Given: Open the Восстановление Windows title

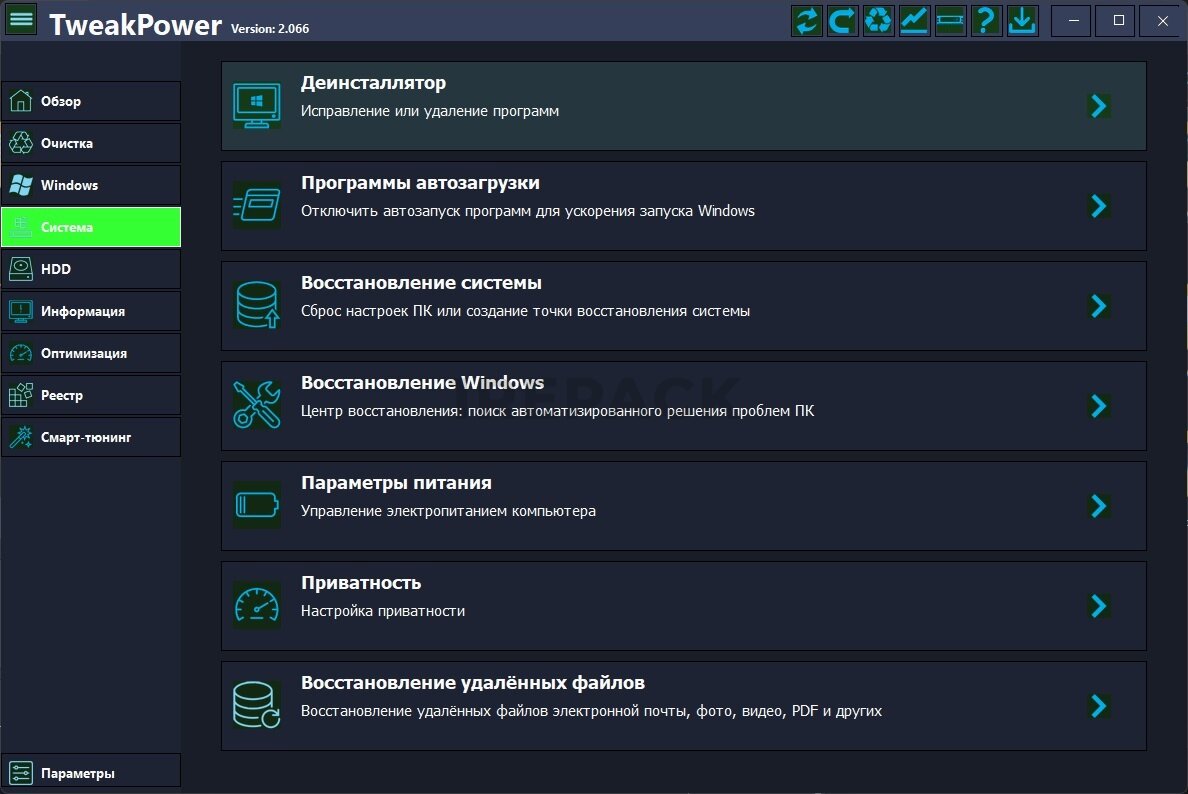Looking at the screenshot, I should pyautogui.click(x=423, y=383).
